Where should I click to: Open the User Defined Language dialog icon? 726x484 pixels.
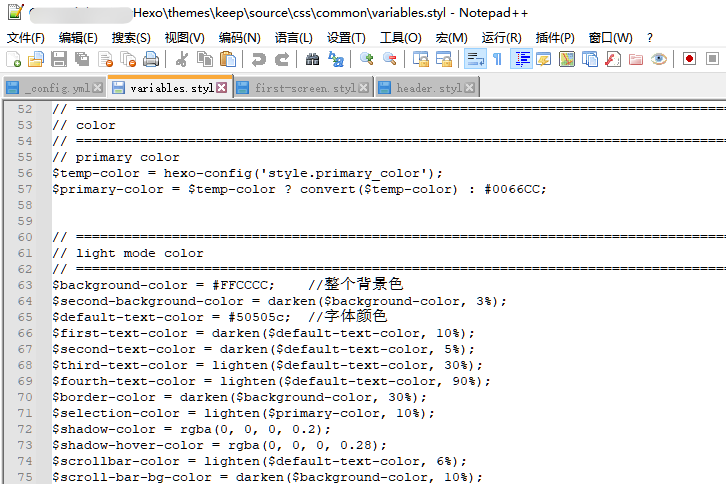[544, 59]
